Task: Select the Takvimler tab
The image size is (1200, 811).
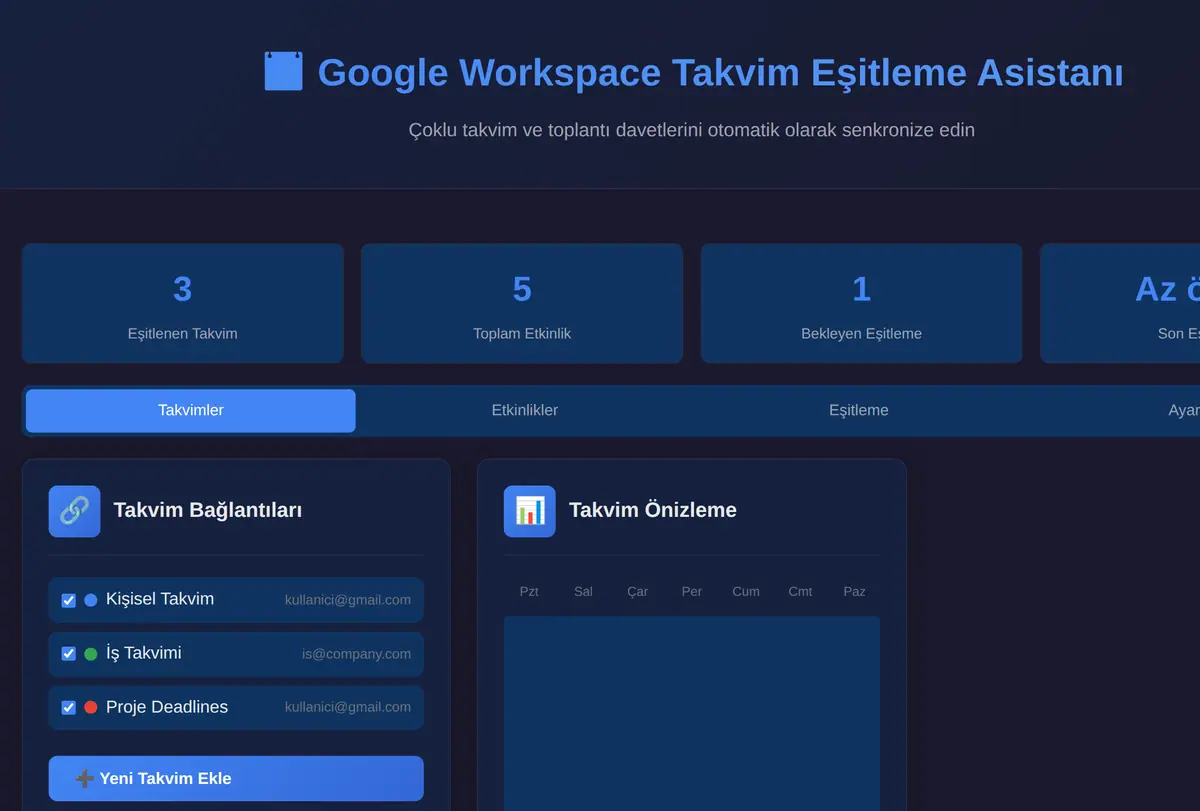Action: coord(191,411)
